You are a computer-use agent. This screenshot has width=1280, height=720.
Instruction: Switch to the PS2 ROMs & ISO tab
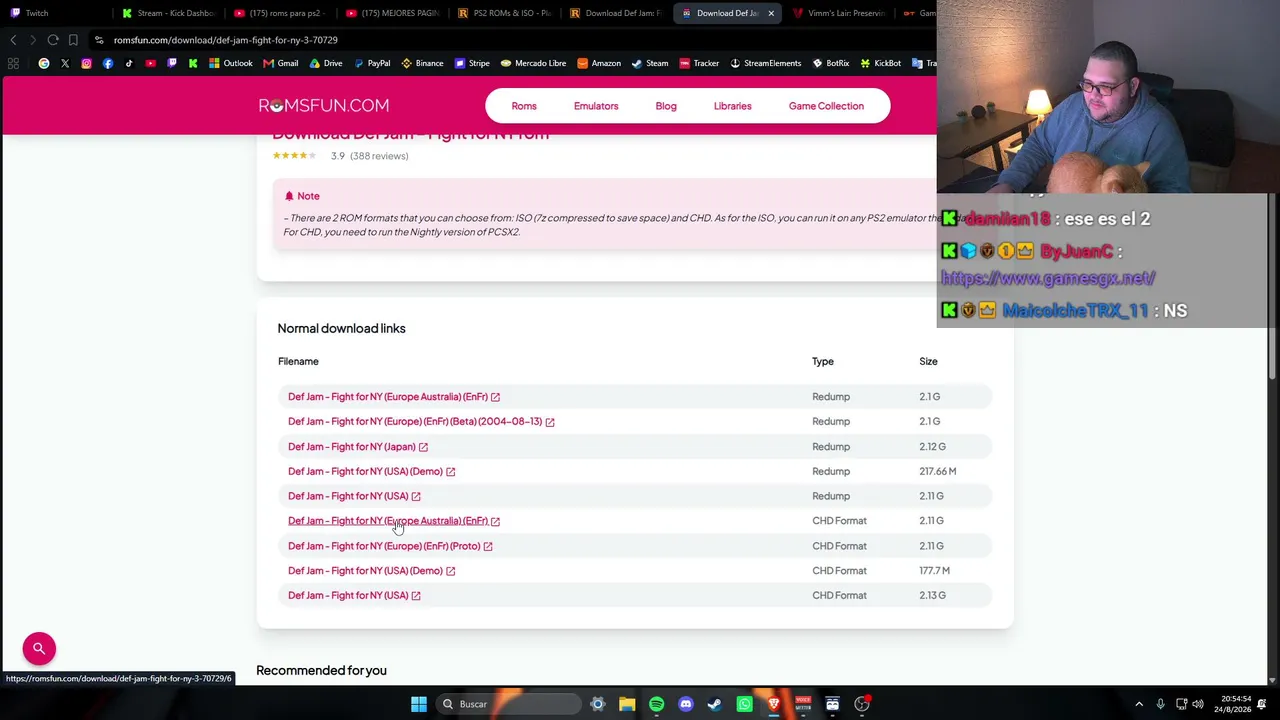coord(505,13)
